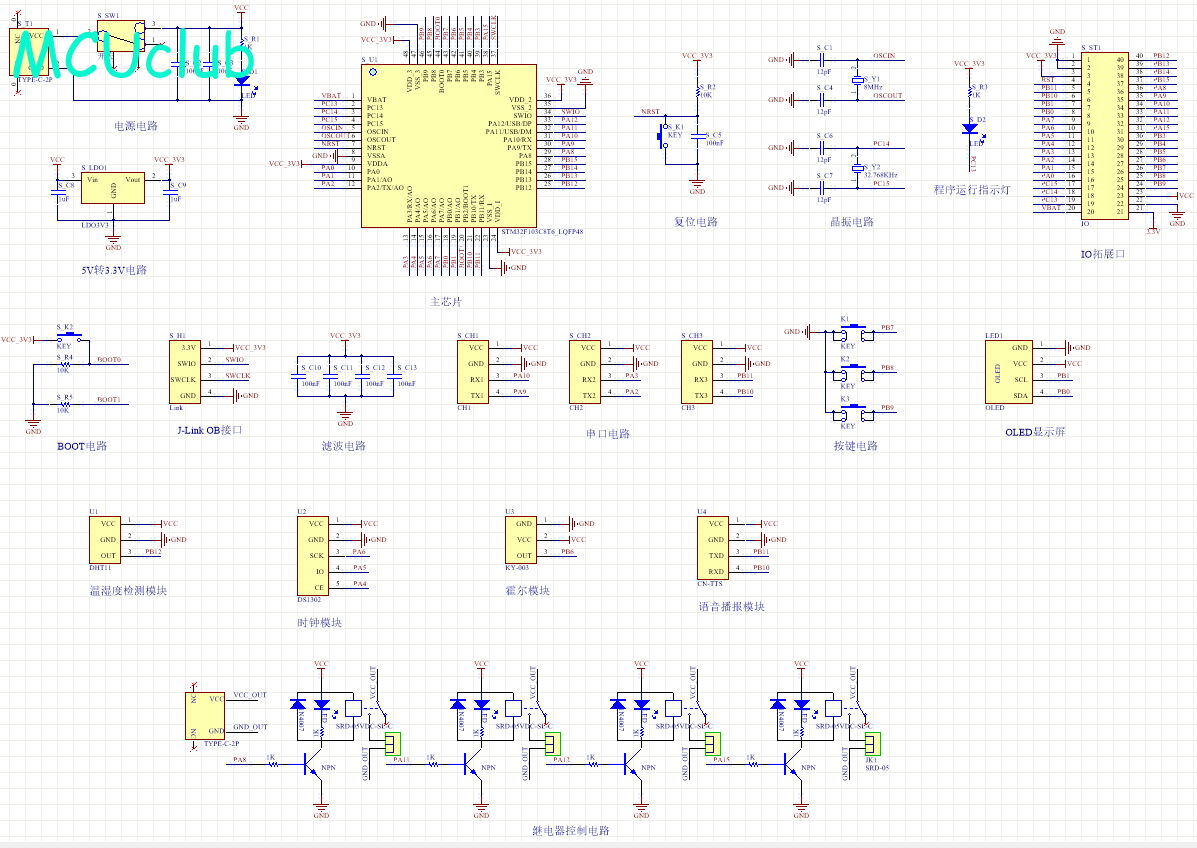Select the S_D2 LED diode symbol
This screenshot has height=848, width=1197.
970,128
